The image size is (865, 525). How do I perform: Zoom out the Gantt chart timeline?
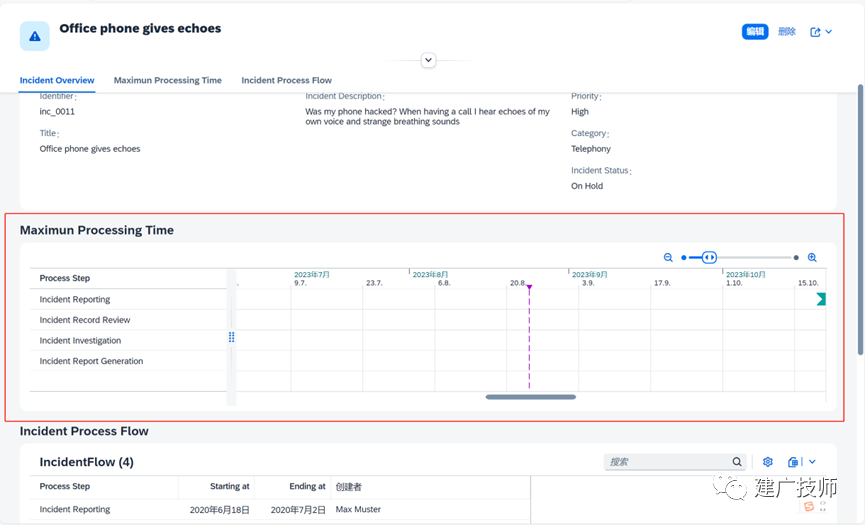pos(668,258)
